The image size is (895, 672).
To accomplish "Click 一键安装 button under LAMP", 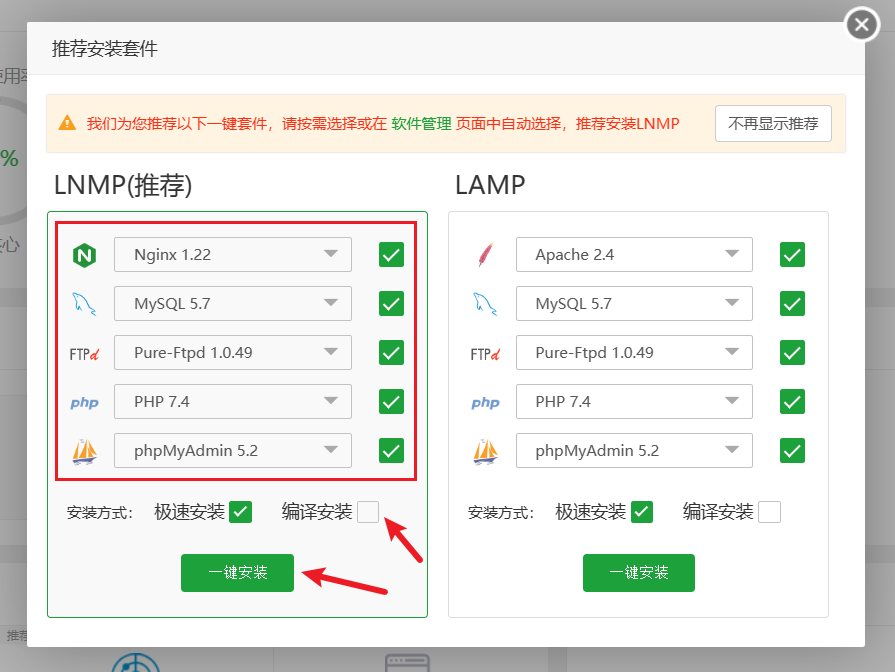I will point(639,573).
